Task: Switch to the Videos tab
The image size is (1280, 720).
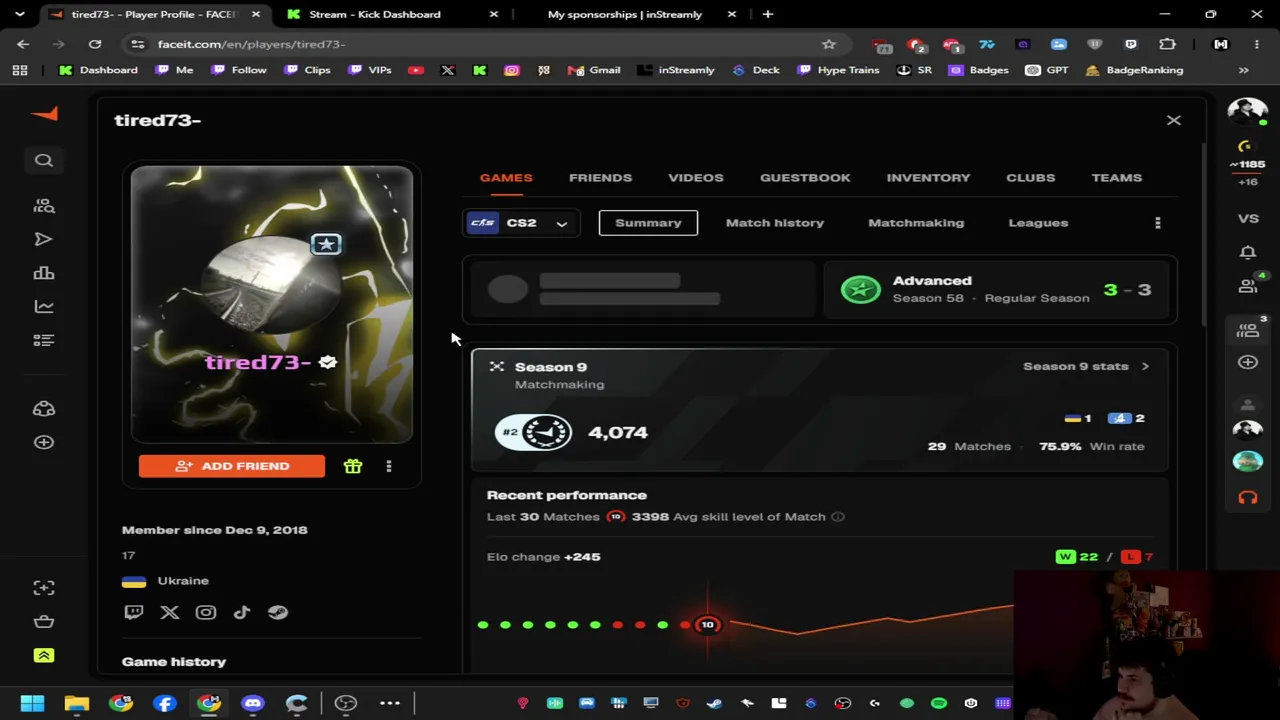Action: [695, 177]
